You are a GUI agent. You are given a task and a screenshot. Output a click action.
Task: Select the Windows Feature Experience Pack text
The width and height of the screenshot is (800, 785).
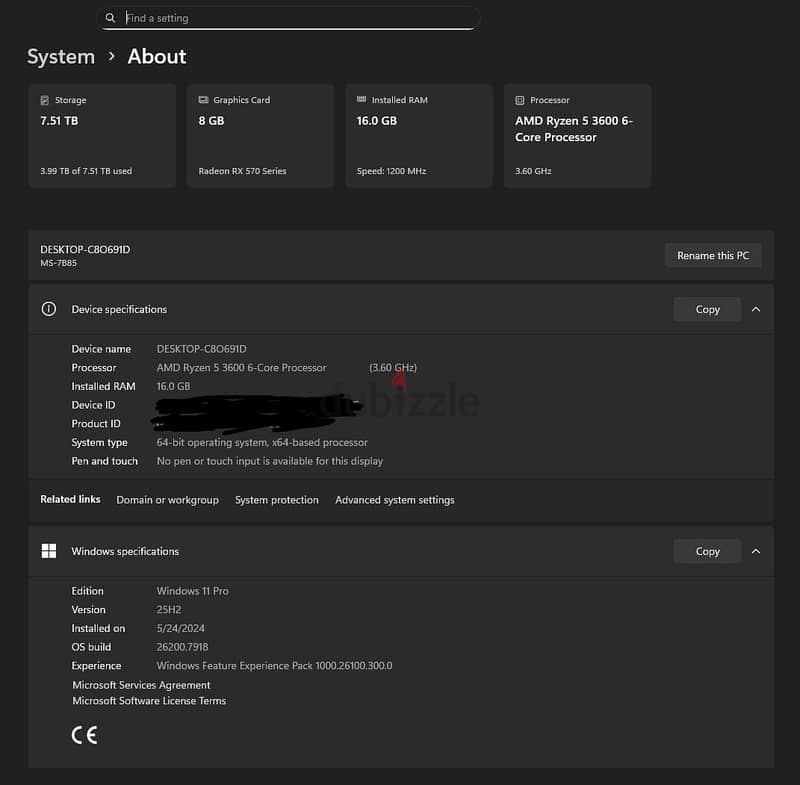coord(274,666)
